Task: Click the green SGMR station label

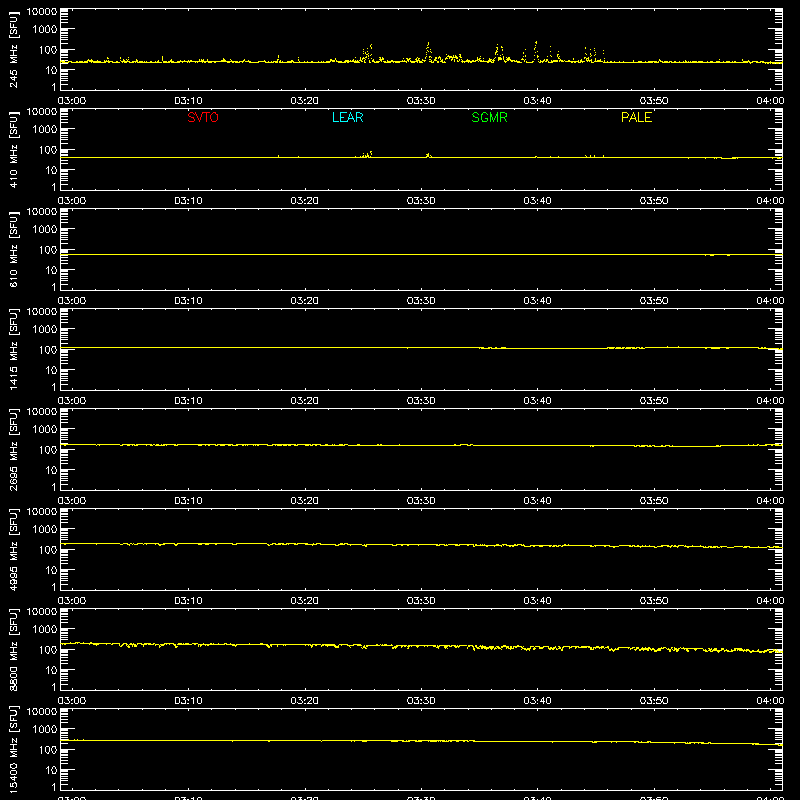Action: tap(489, 117)
